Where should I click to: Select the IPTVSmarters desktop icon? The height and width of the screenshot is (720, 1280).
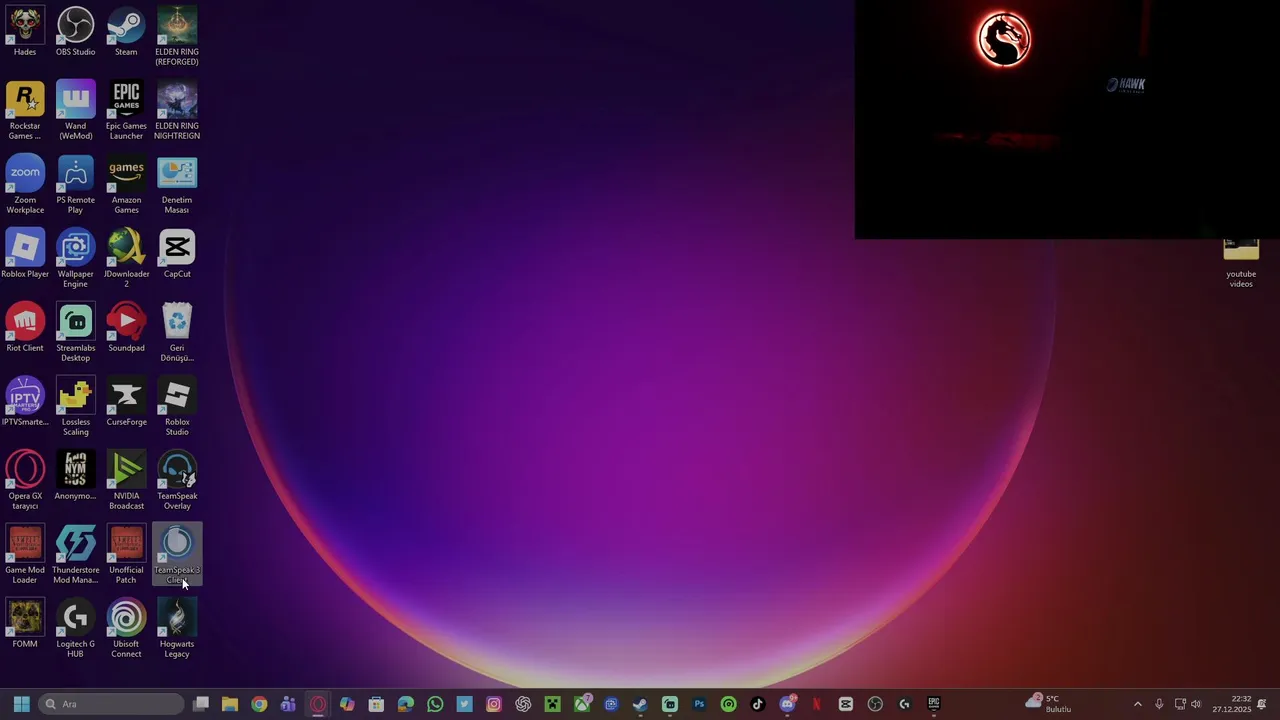point(25,402)
